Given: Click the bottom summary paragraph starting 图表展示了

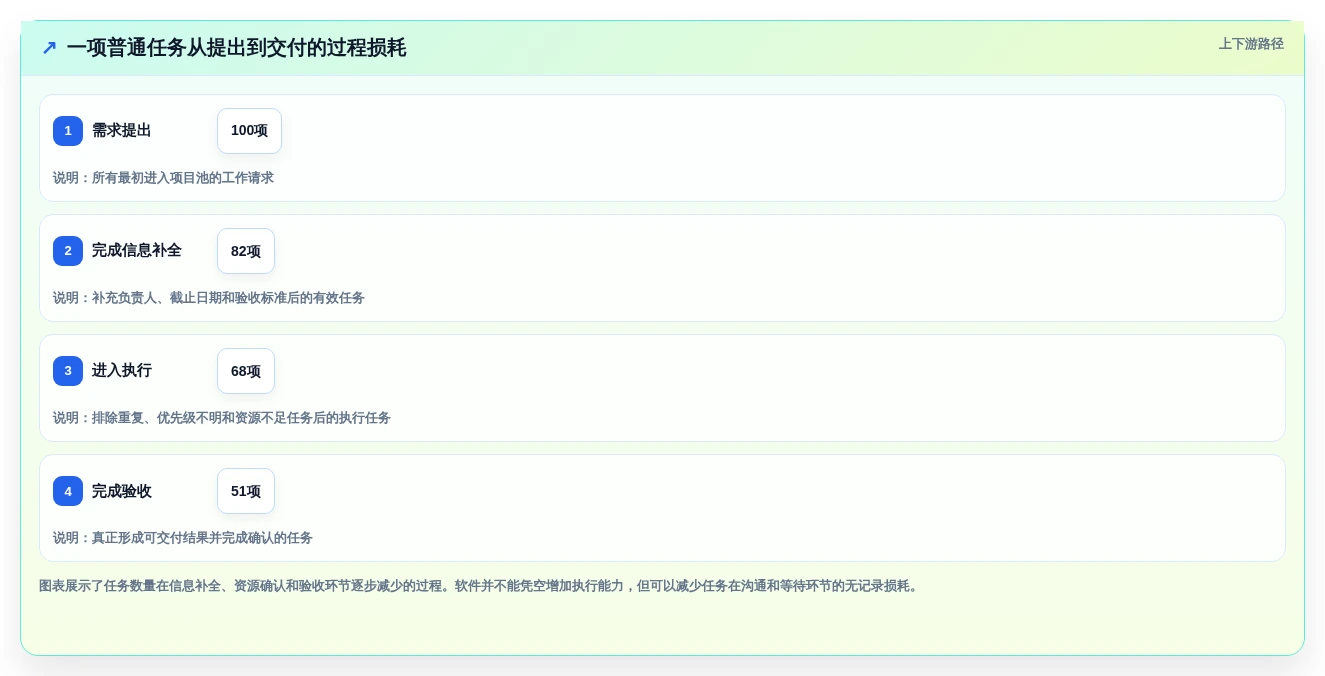Looking at the screenshot, I should tap(481, 586).
